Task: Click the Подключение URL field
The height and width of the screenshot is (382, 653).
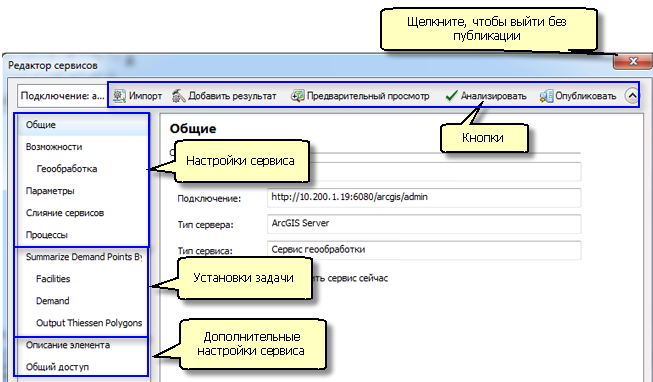Action: [424, 197]
